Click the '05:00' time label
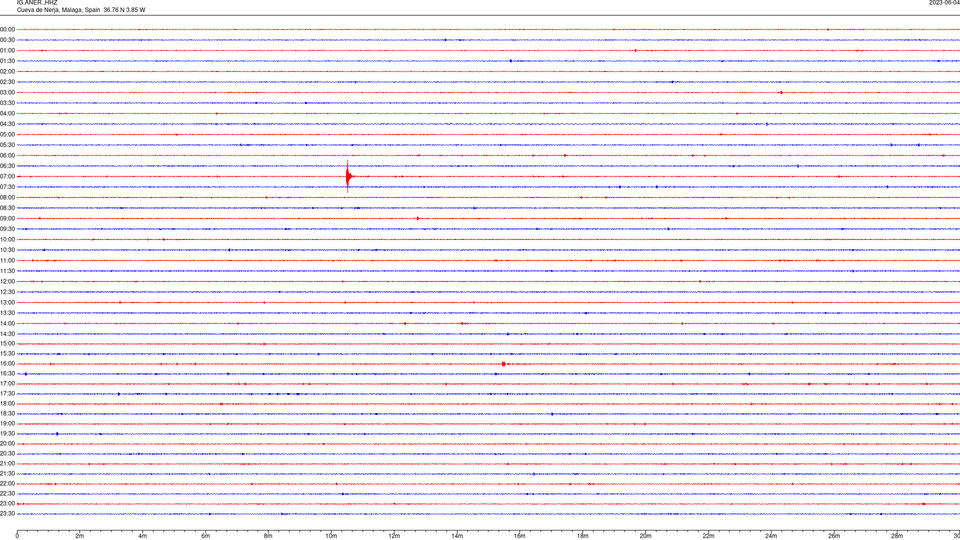This screenshot has height=540, width=960. [7, 134]
